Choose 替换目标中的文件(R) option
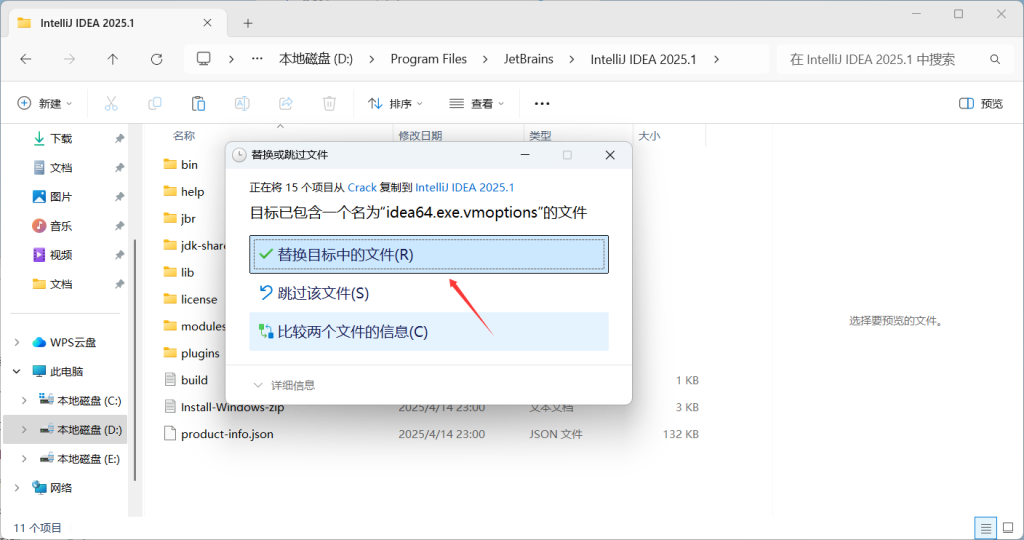1024x540 pixels. point(429,255)
